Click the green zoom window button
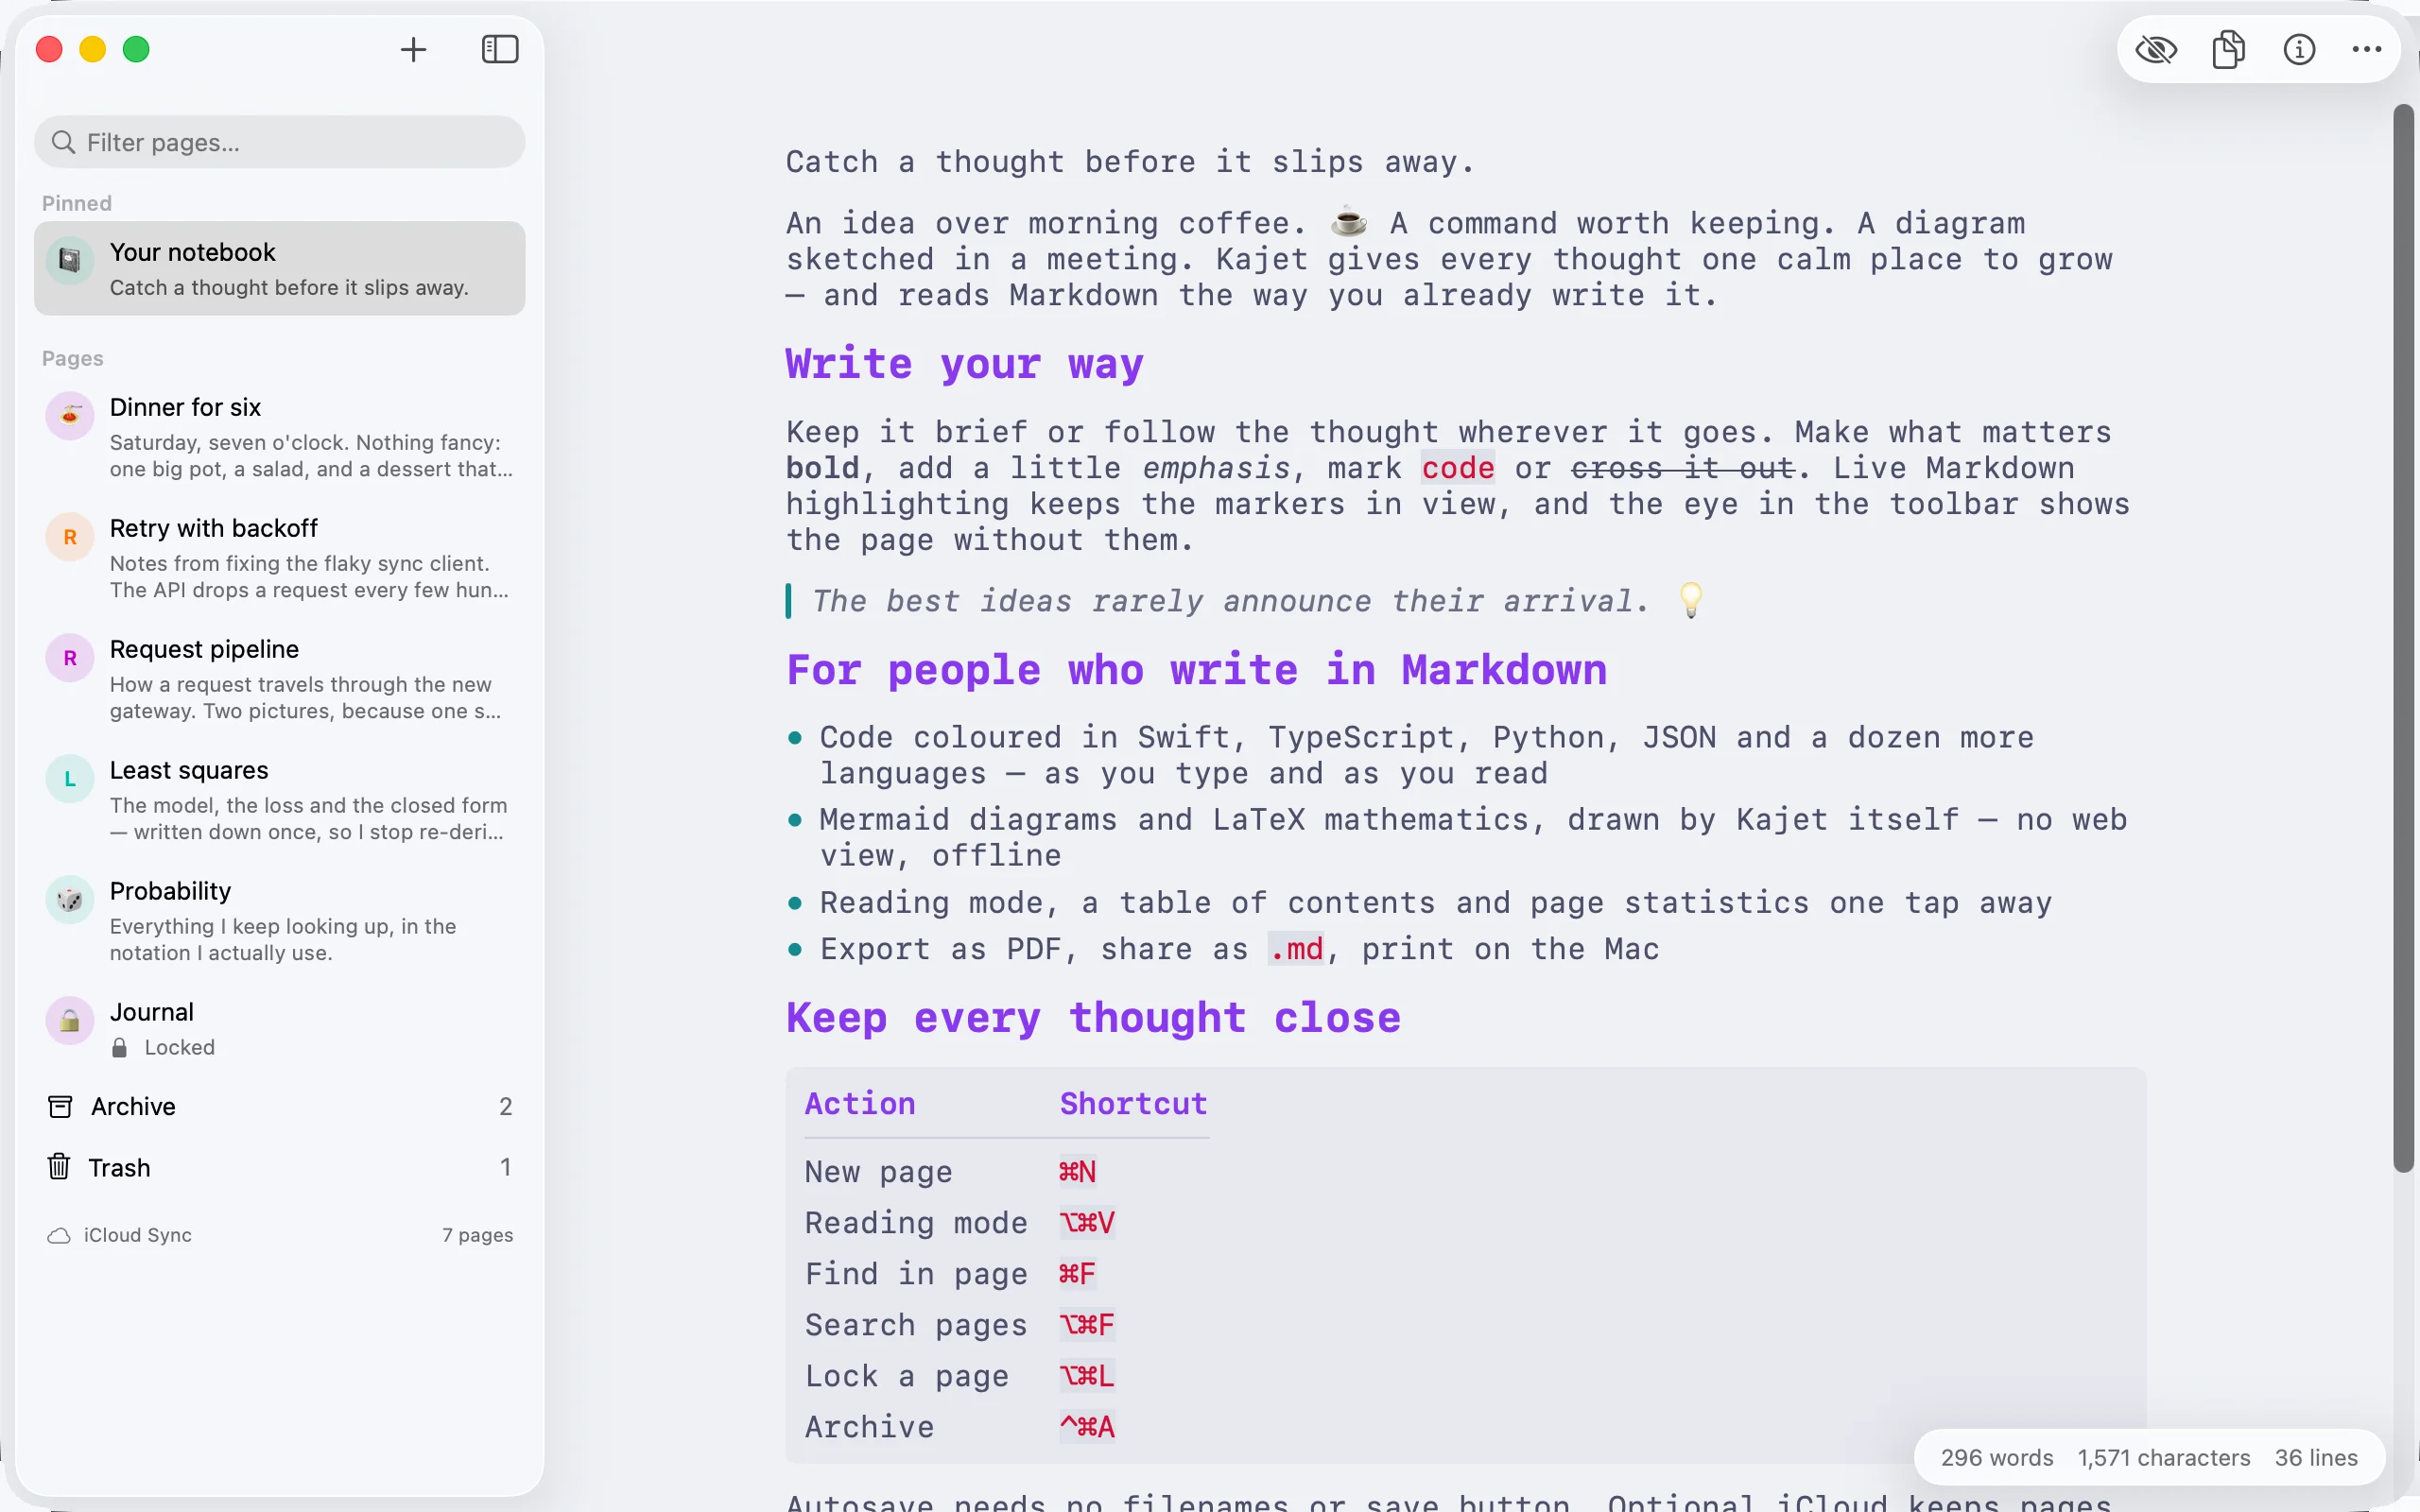The width and height of the screenshot is (2420, 1512). (136, 49)
